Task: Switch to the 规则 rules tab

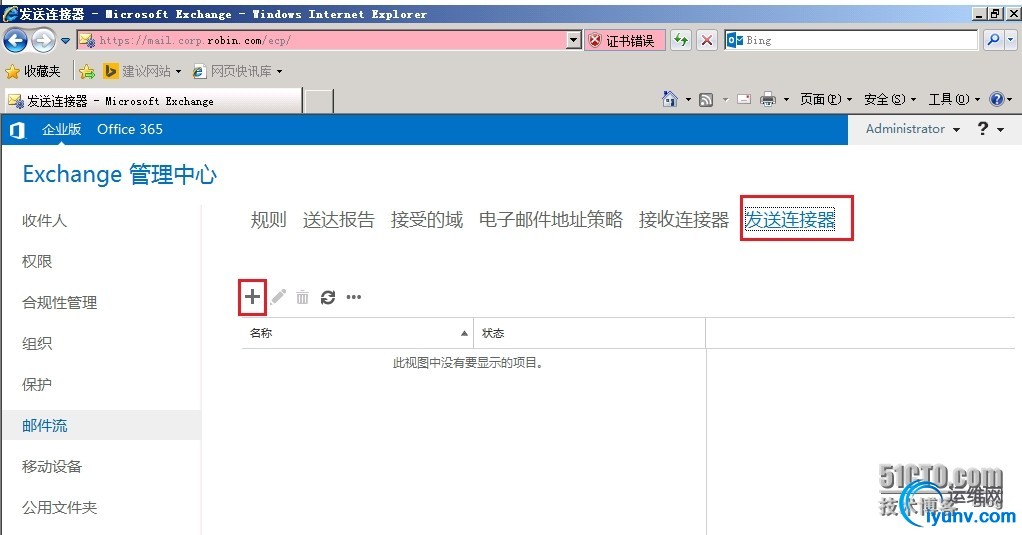Action: click(269, 220)
